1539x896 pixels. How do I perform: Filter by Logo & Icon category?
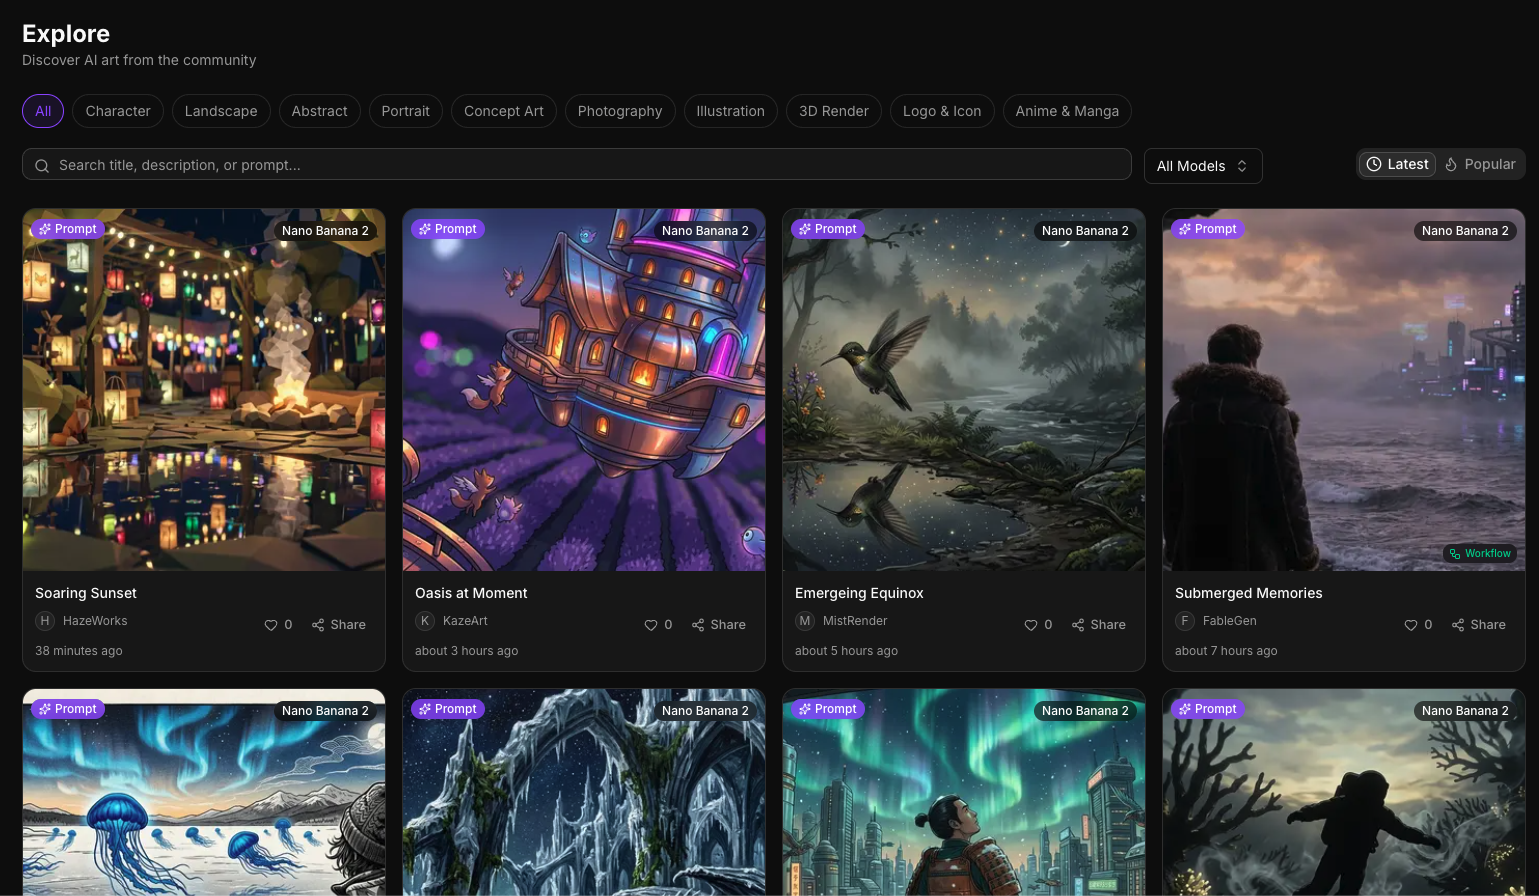(942, 111)
